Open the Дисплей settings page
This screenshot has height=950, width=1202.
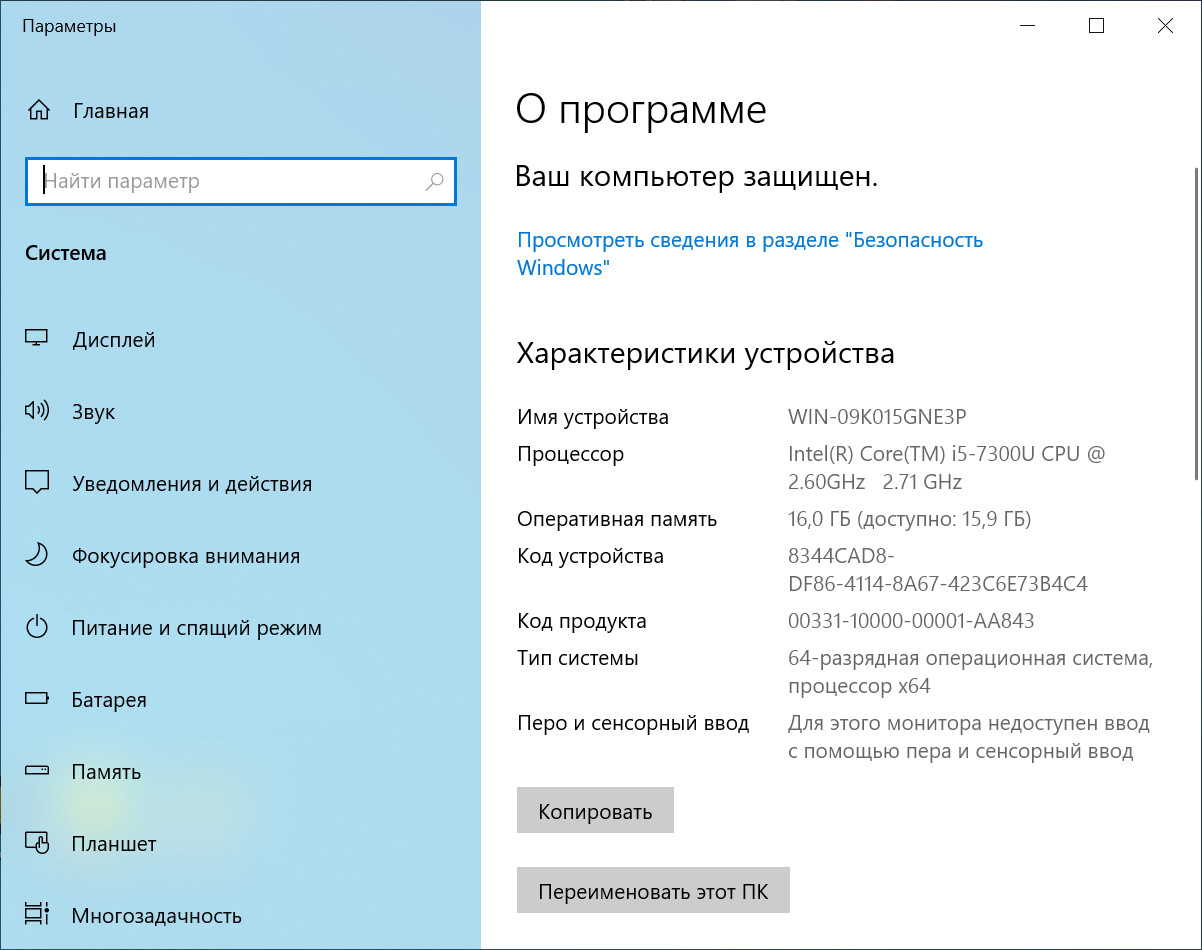tap(114, 340)
